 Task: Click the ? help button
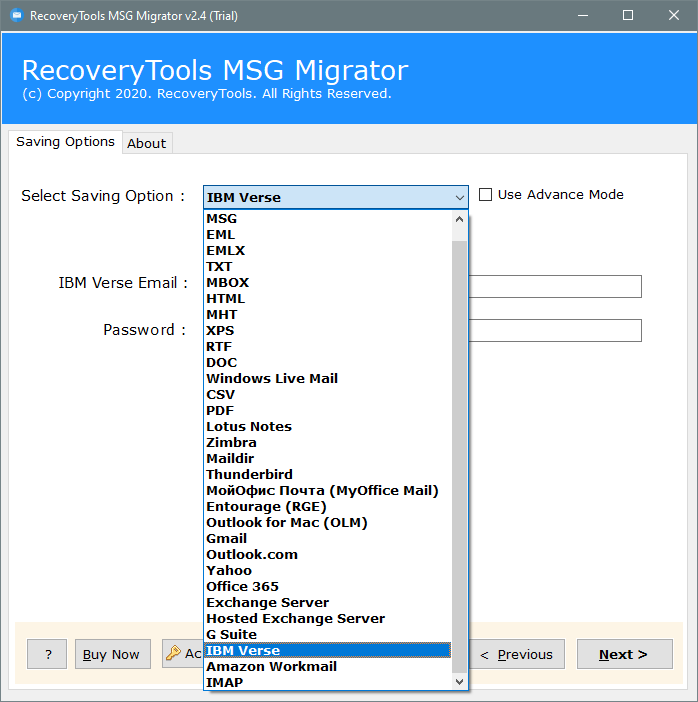47,654
